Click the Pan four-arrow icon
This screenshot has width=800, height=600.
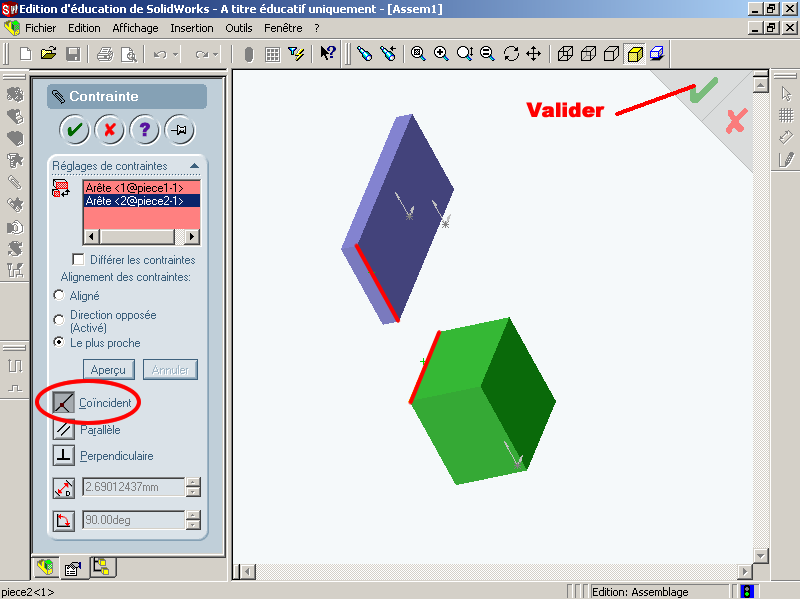[533, 53]
